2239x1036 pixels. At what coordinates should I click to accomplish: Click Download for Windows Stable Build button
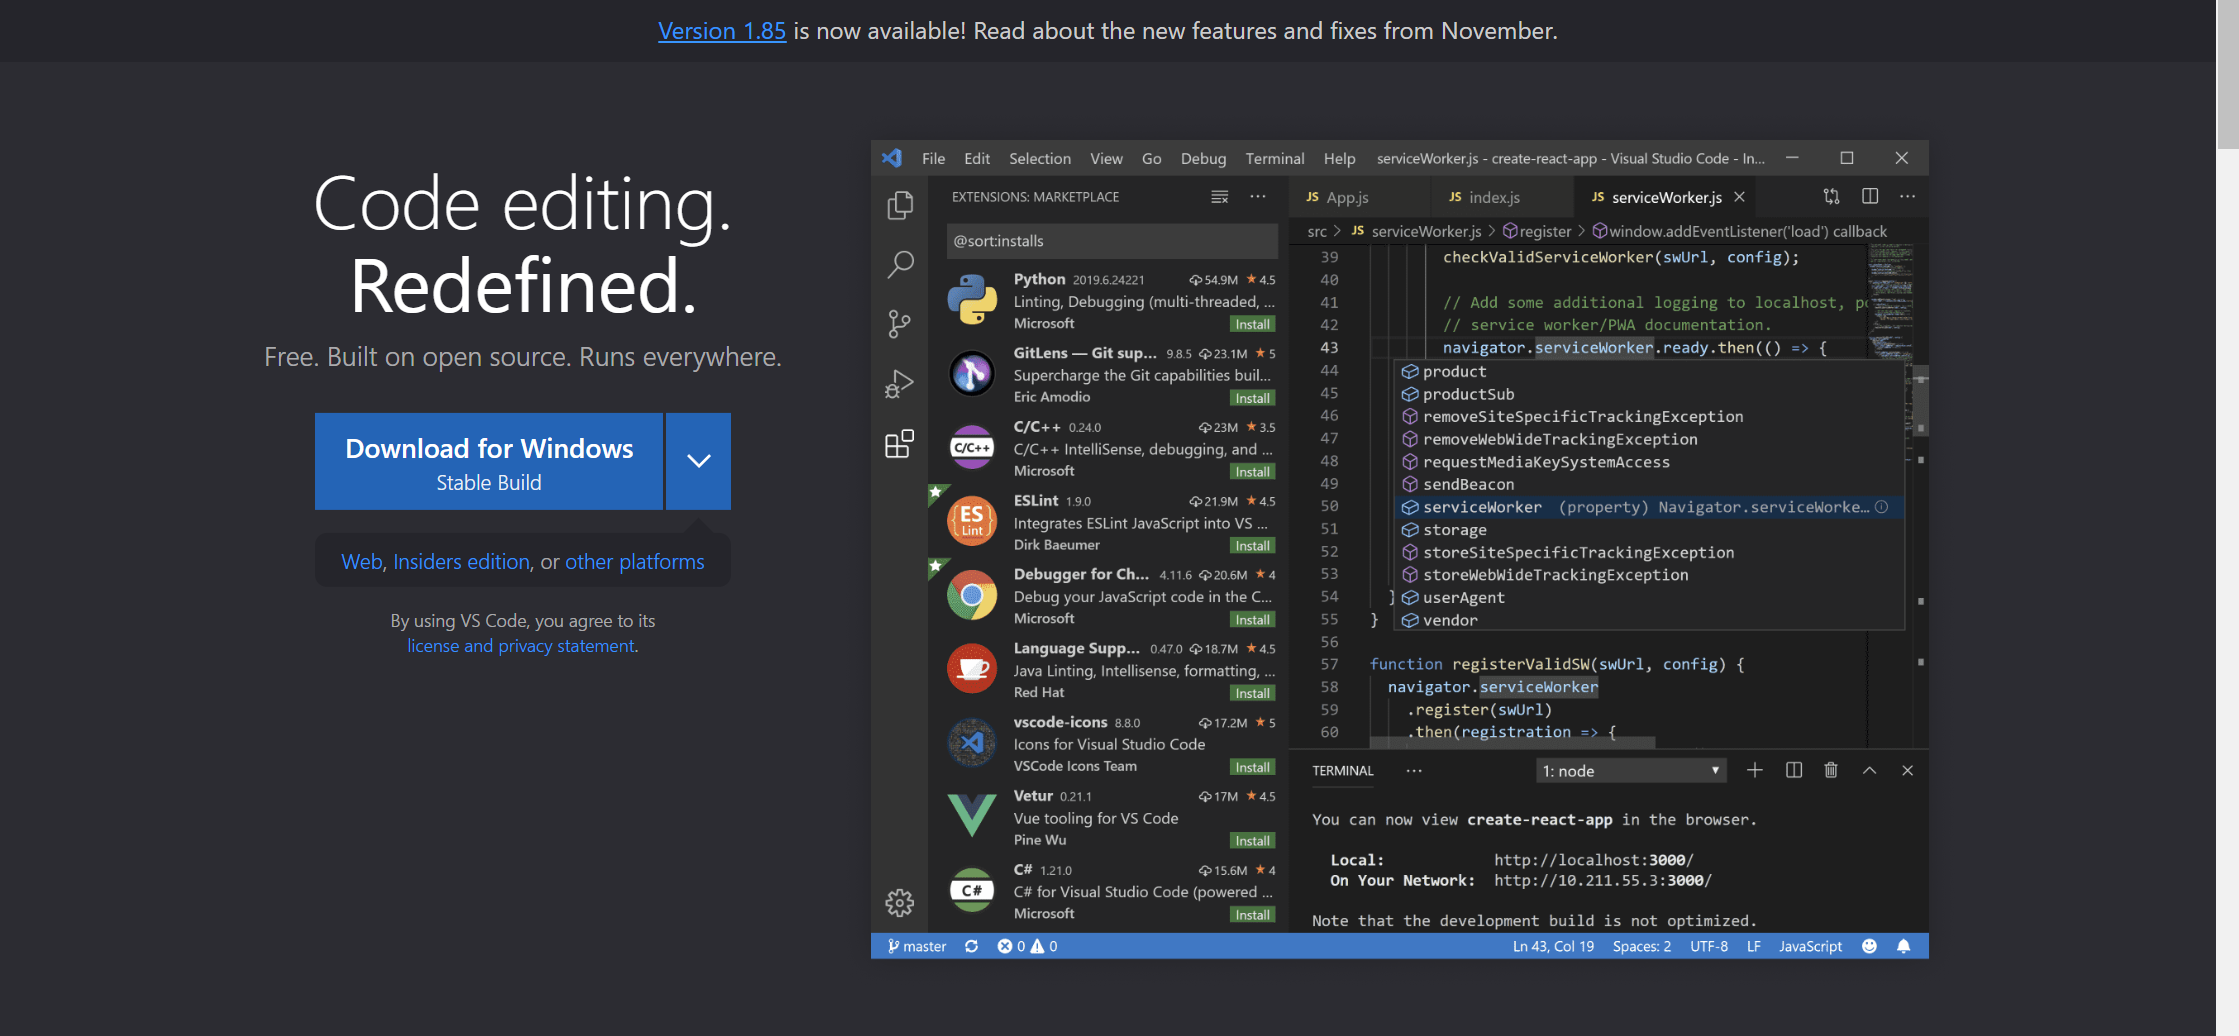(x=489, y=461)
